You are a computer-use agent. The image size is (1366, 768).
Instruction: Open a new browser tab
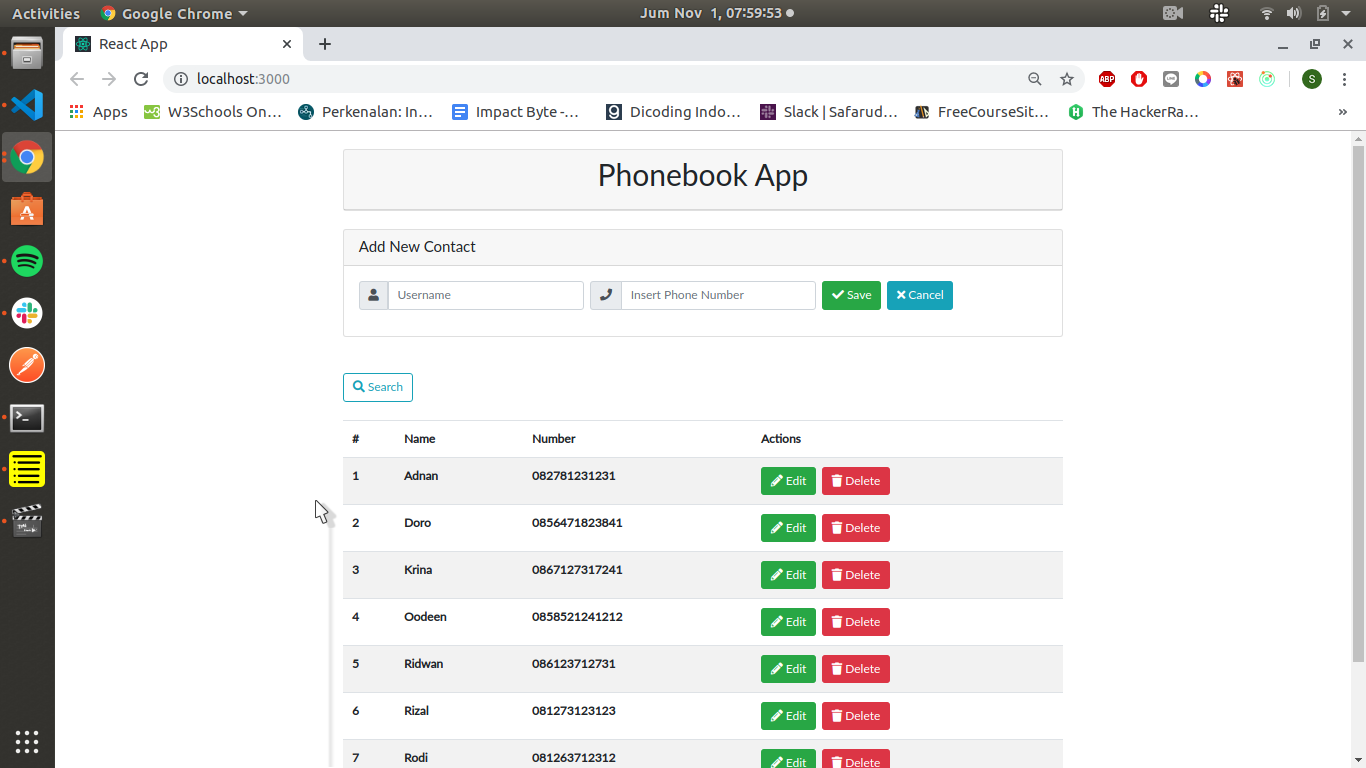(x=325, y=44)
